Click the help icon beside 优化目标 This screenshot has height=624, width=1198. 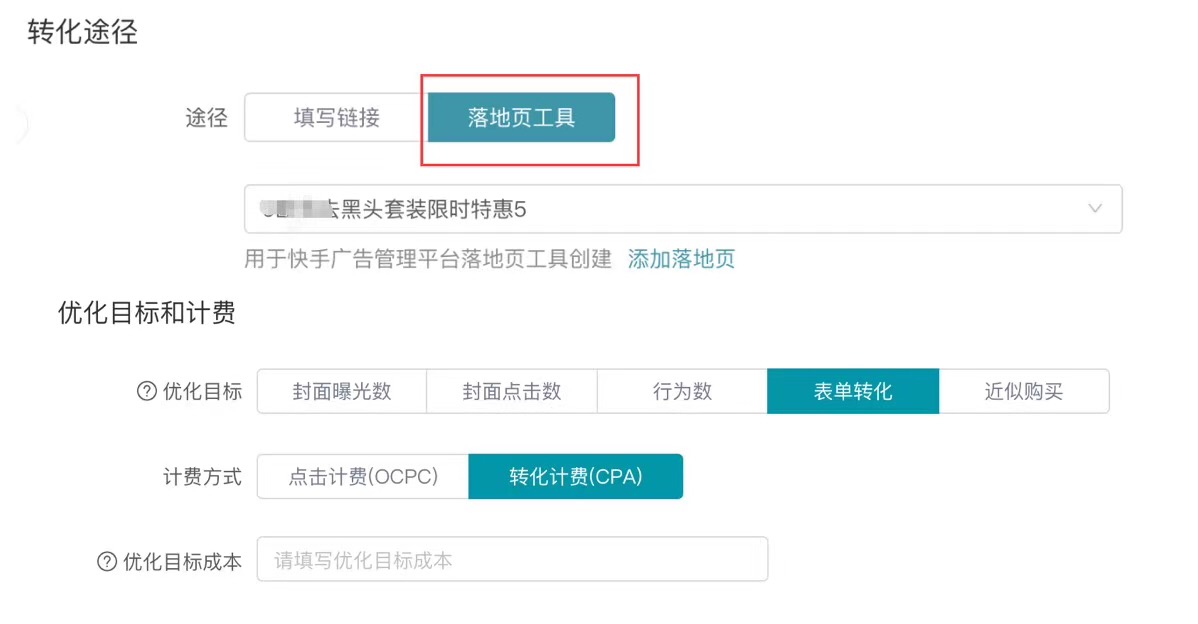146,392
